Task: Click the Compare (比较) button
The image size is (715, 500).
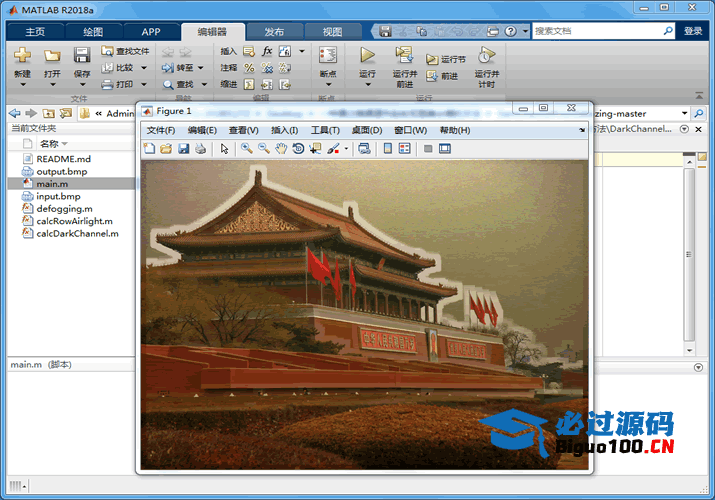Action: [118, 67]
